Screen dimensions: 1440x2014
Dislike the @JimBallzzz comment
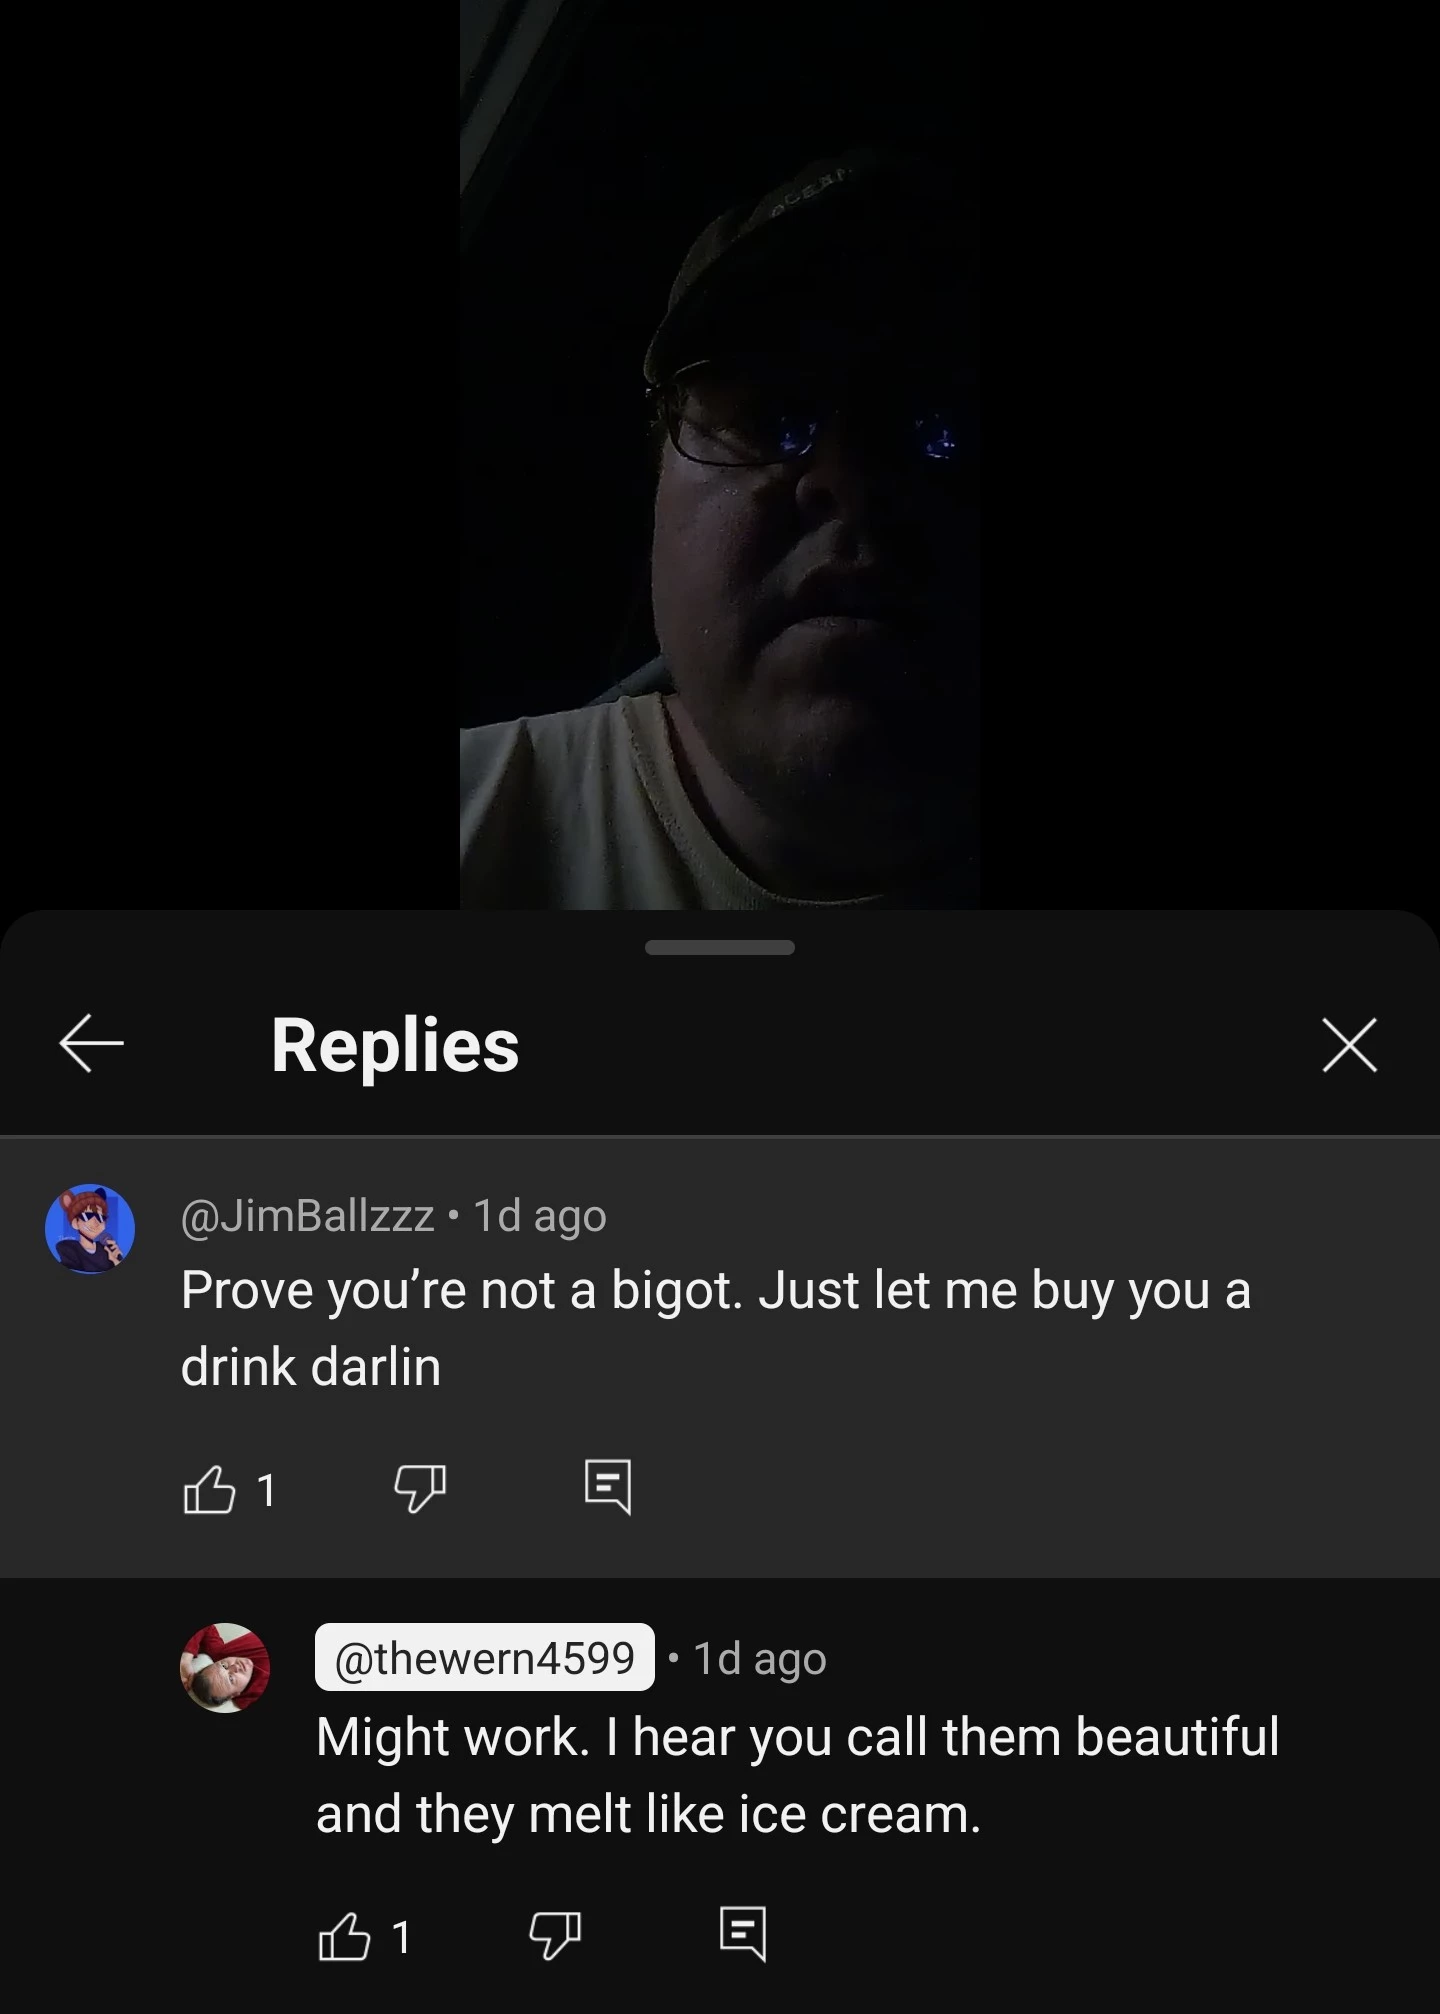pyautogui.click(x=420, y=1489)
